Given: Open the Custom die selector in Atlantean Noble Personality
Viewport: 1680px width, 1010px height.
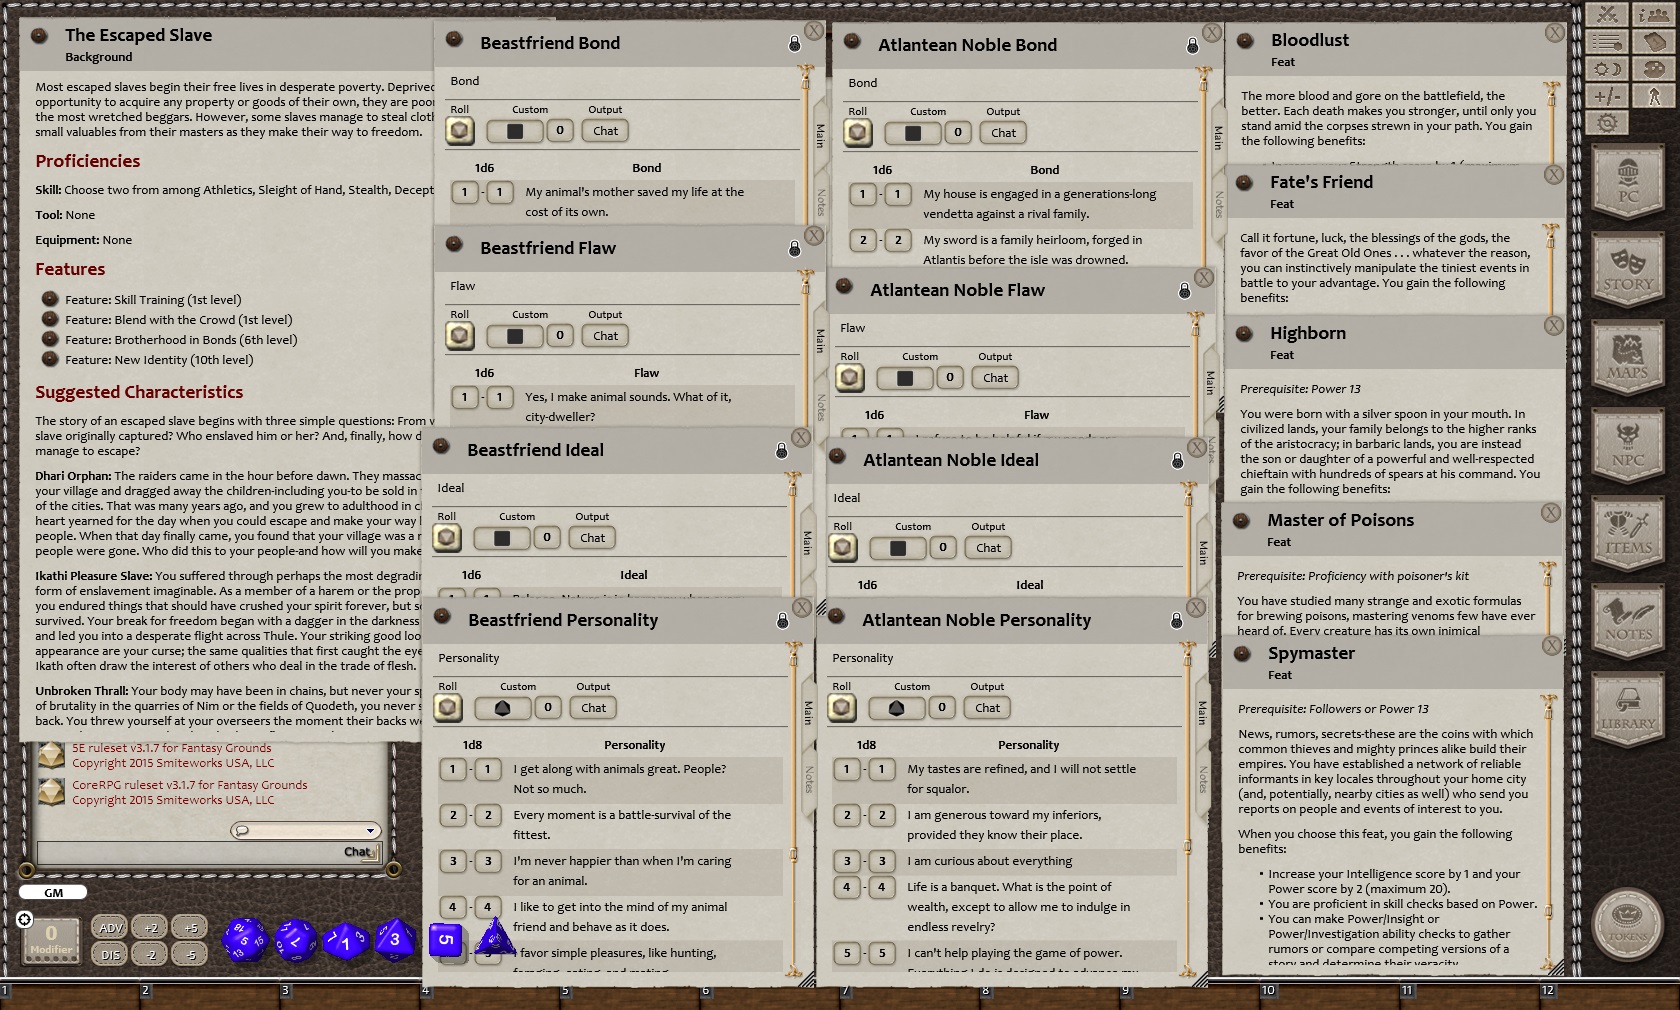Looking at the screenshot, I should point(897,708).
